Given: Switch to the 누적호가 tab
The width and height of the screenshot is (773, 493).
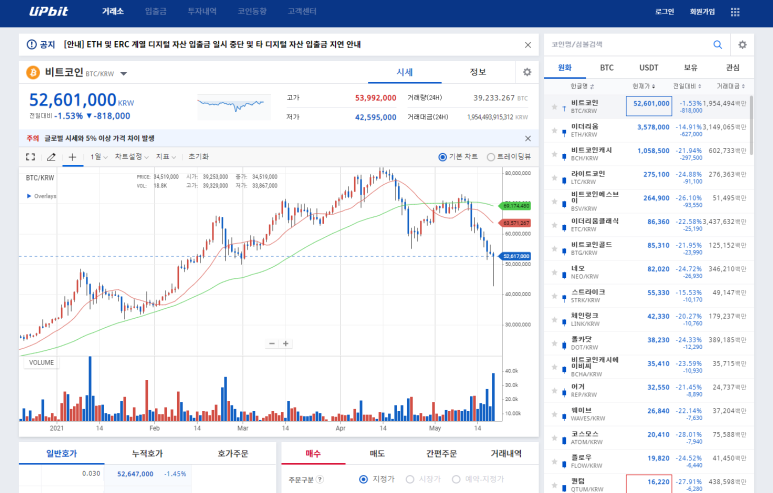Looking at the screenshot, I should 147,454.
